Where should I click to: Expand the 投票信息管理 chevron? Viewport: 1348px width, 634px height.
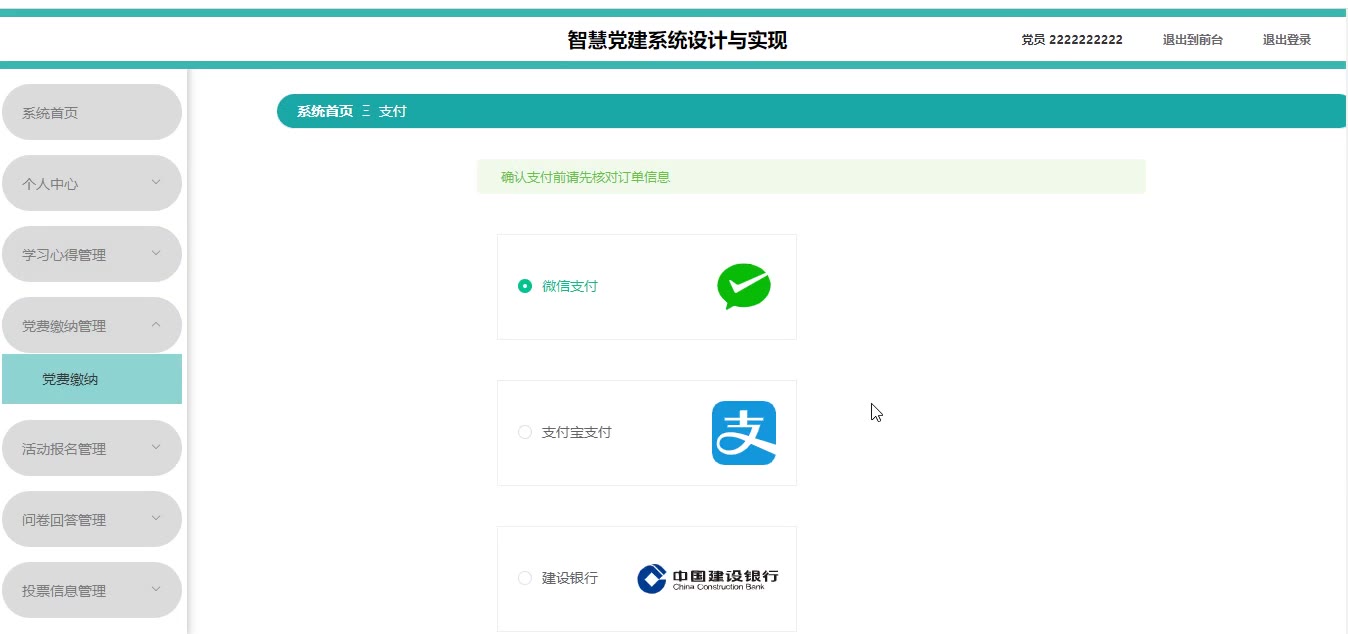tap(156, 589)
